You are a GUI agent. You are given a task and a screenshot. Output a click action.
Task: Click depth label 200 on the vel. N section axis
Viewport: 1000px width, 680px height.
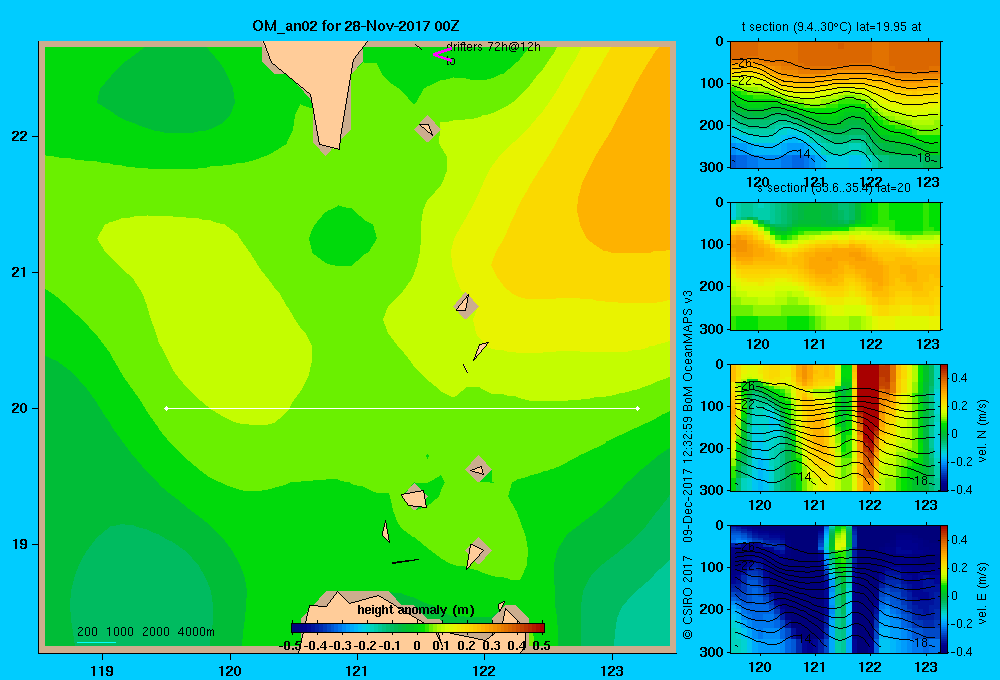[712, 448]
